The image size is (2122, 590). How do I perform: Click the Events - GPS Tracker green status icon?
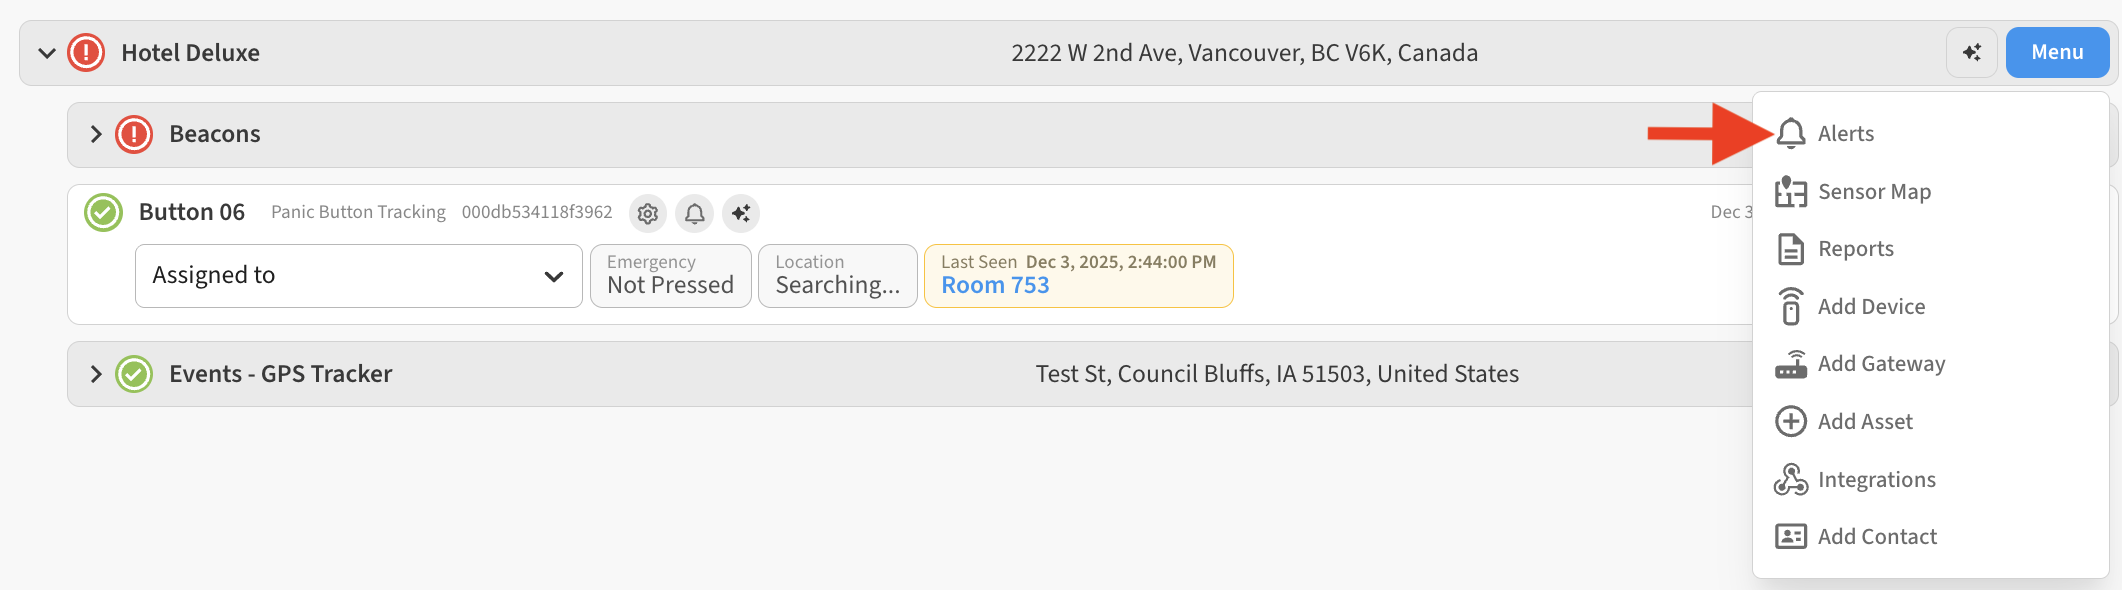(134, 374)
